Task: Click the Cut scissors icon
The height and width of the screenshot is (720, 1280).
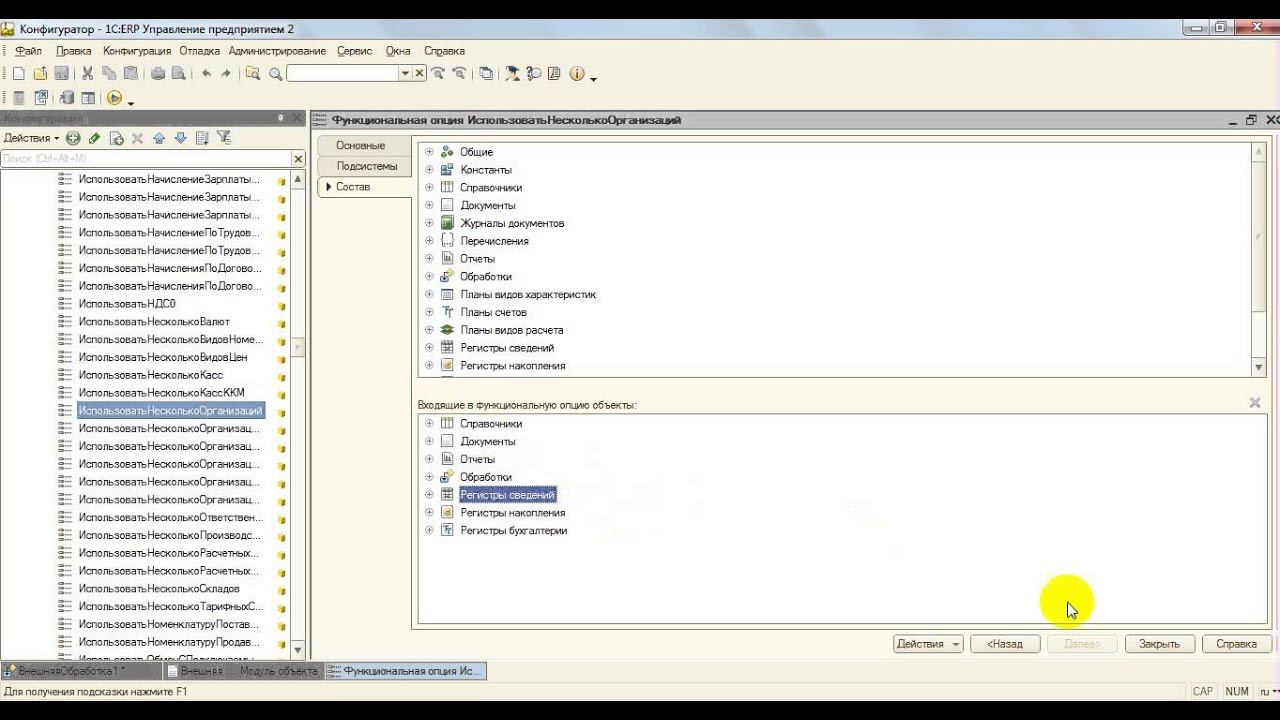Action: [88, 73]
